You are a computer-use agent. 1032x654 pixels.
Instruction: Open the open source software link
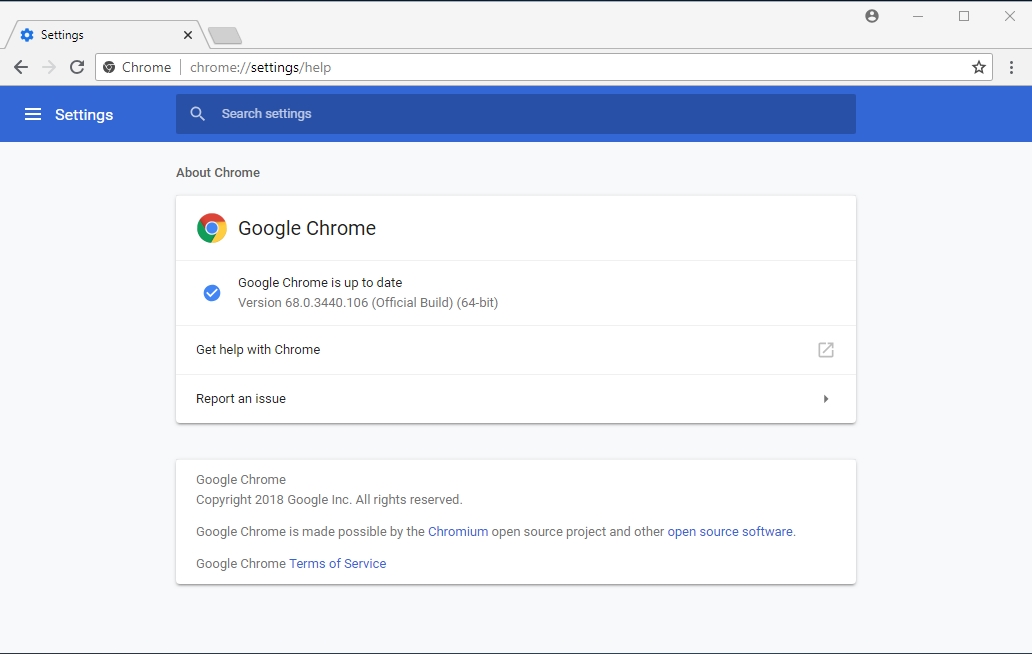click(730, 532)
